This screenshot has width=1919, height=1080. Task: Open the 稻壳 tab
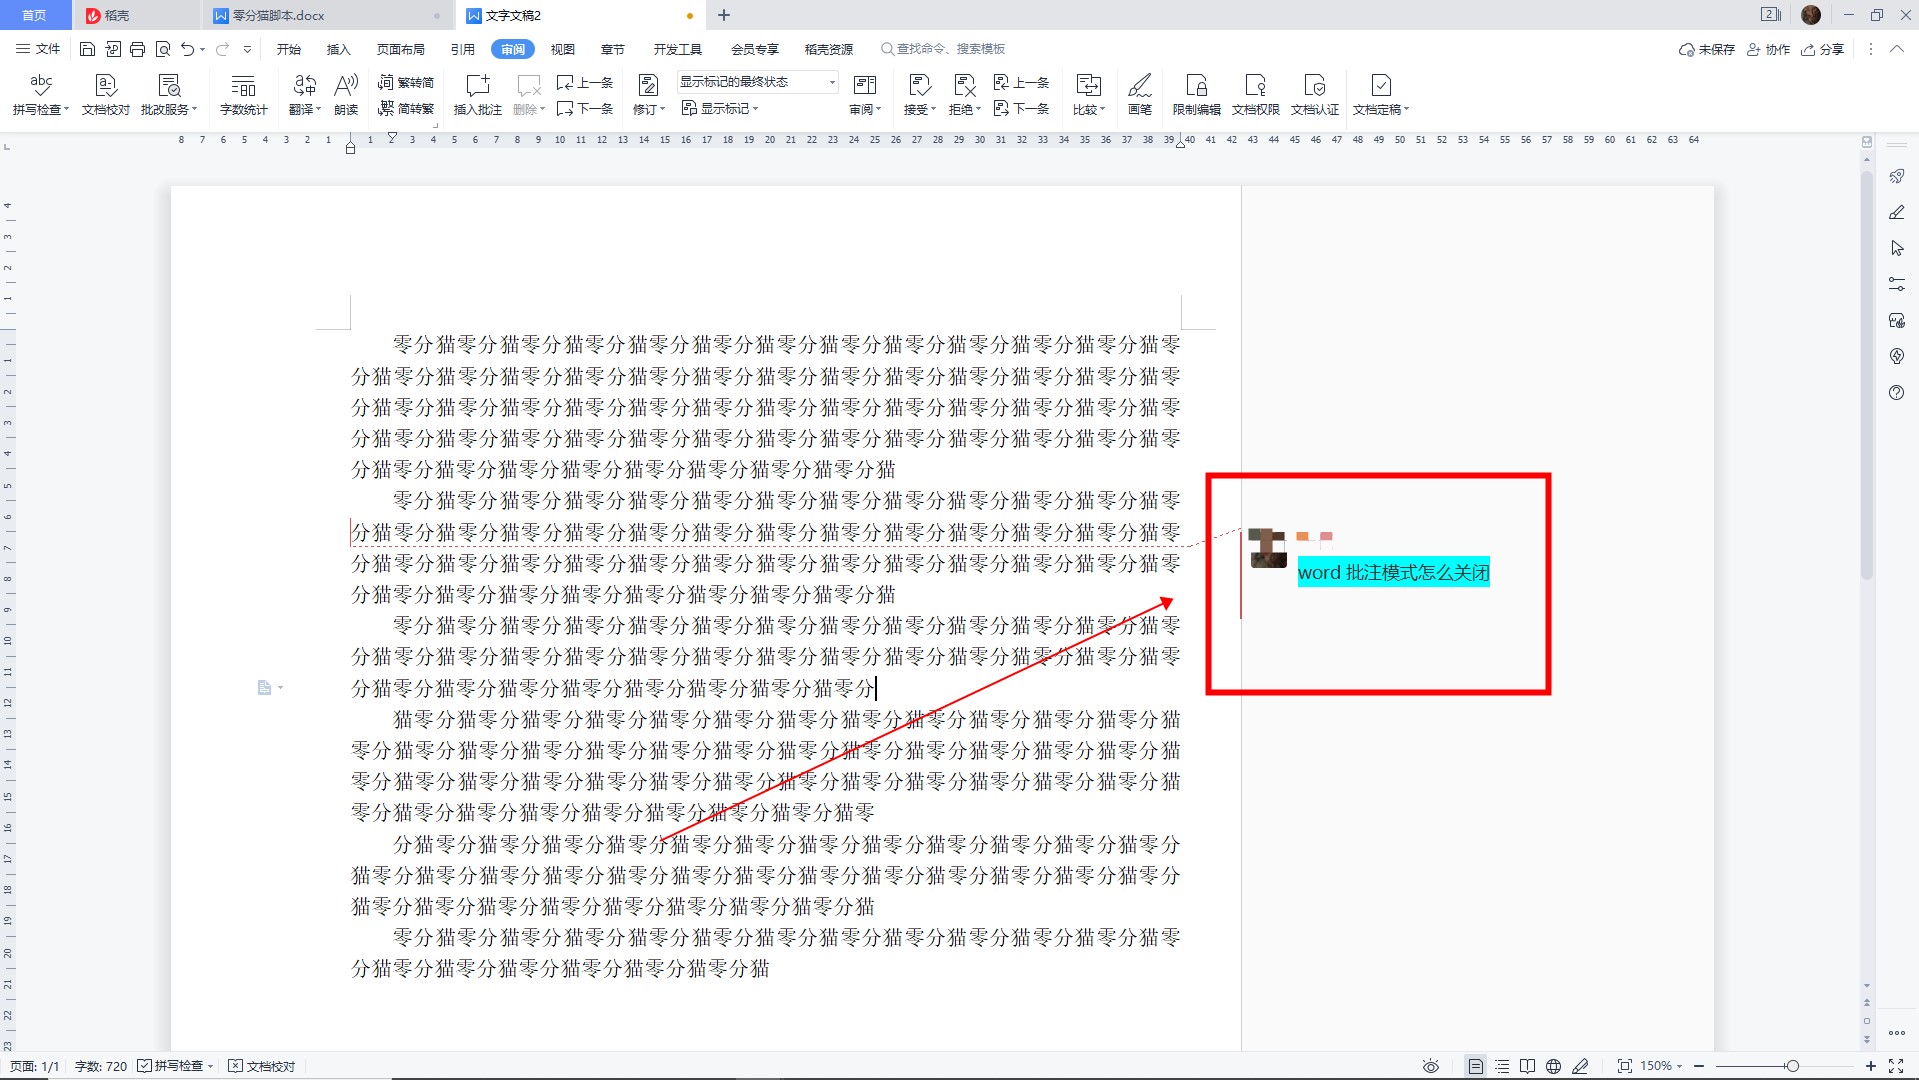pyautogui.click(x=135, y=15)
